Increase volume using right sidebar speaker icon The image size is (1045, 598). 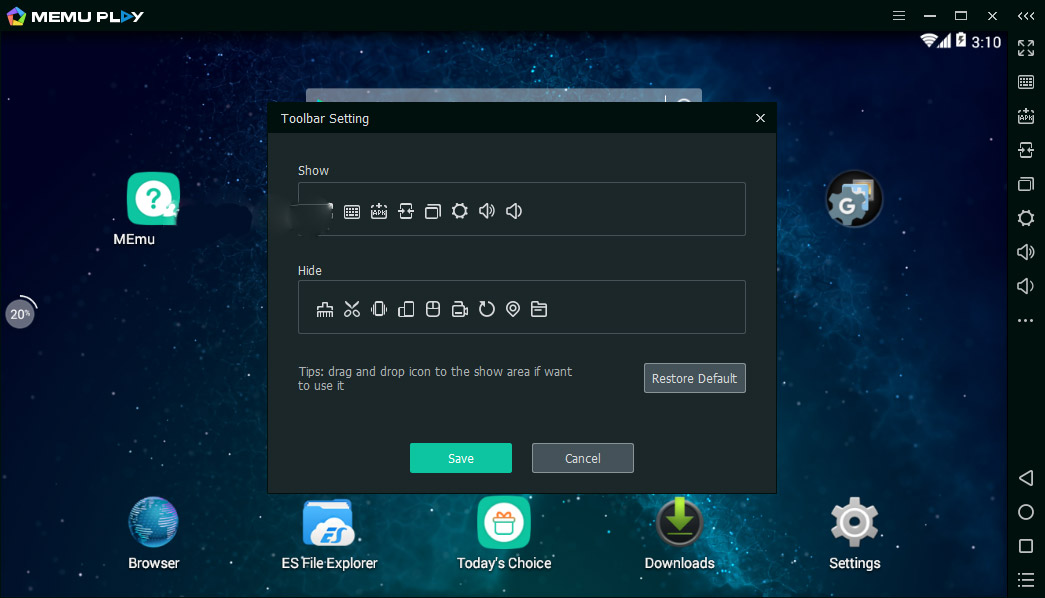1026,252
